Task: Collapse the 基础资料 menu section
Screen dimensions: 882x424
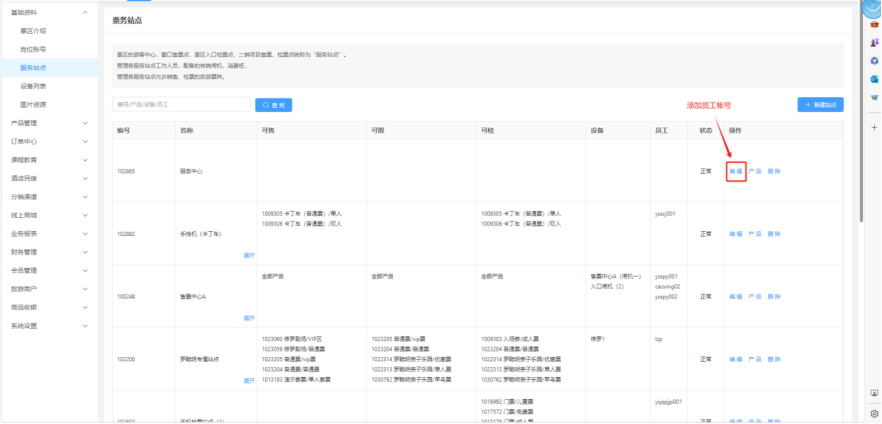Action: (85, 12)
